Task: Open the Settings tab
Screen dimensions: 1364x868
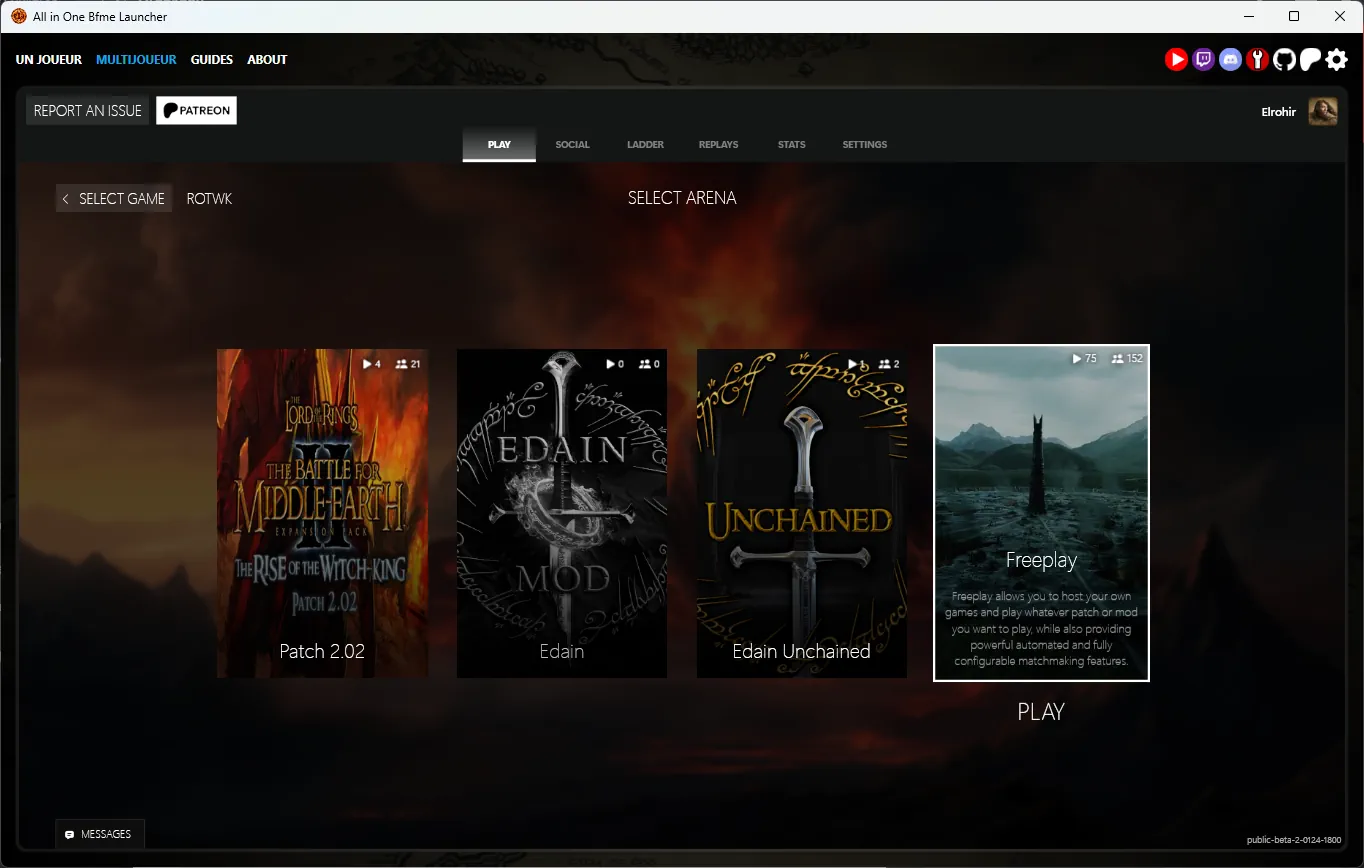Action: pos(865,145)
